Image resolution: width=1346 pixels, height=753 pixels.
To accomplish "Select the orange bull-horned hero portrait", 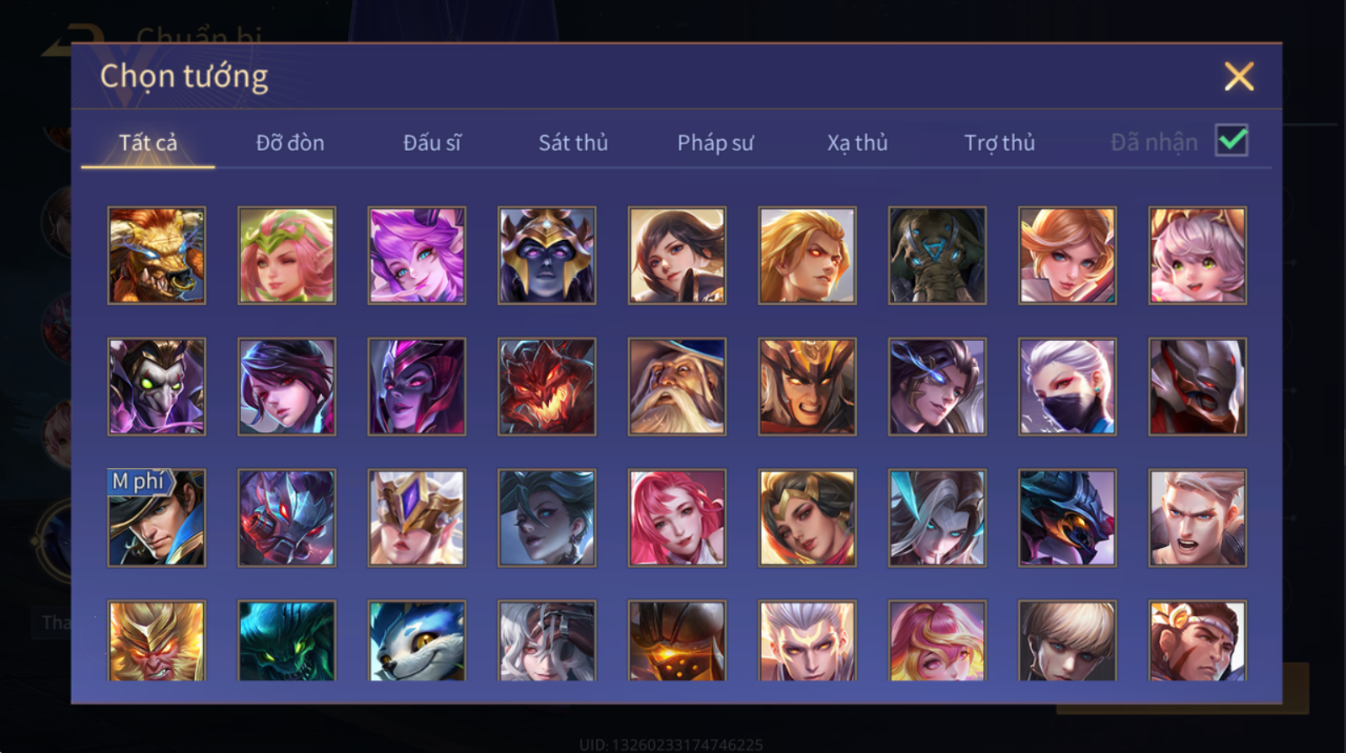I will pos(157,255).
